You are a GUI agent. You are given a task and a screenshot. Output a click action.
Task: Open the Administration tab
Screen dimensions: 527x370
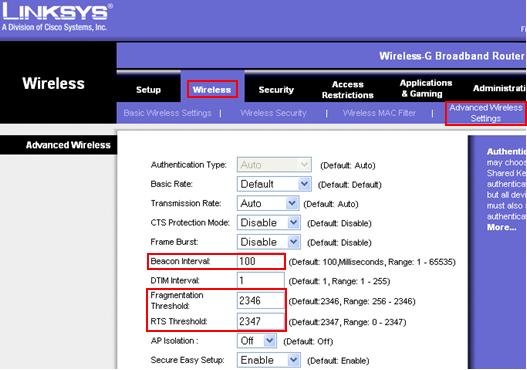pos(499,88)
